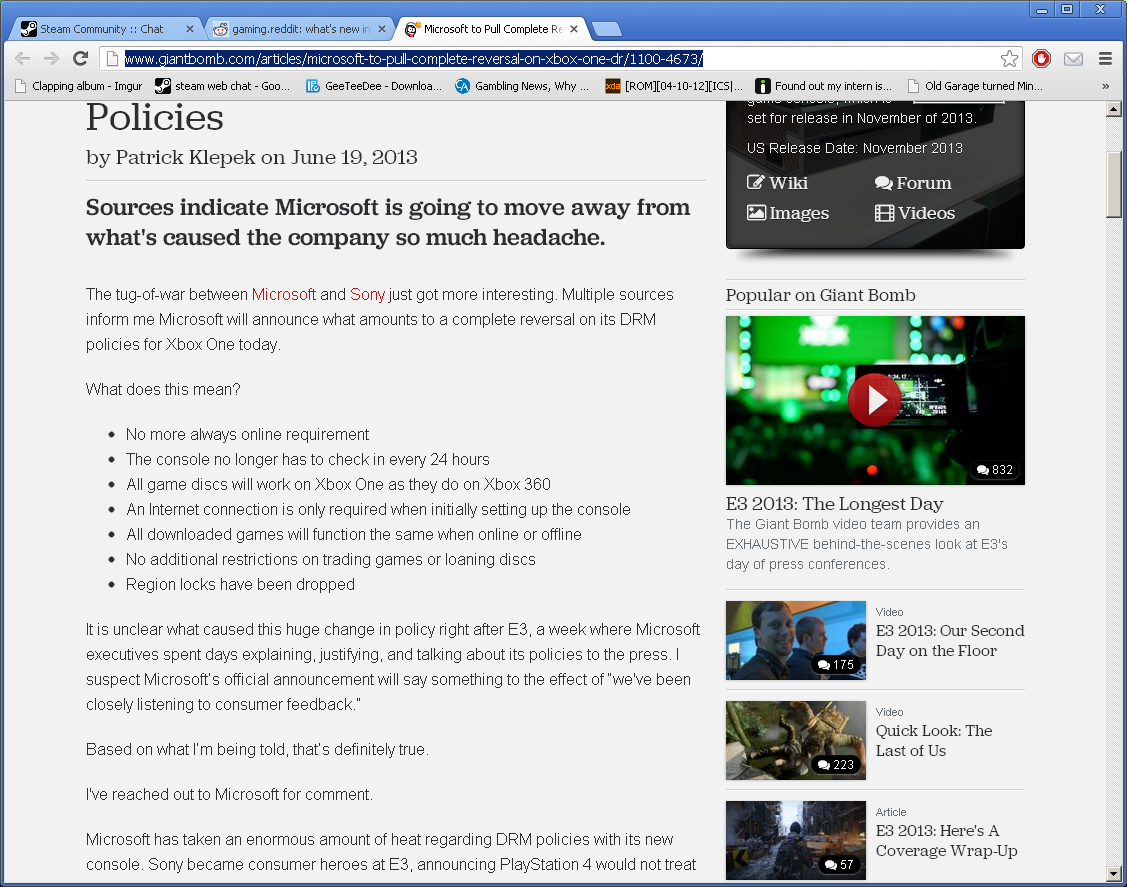The width and height of the screenshot is (1127, 887).
Task: Open the Chrome hamburger menu
Action: [1105, 59]
